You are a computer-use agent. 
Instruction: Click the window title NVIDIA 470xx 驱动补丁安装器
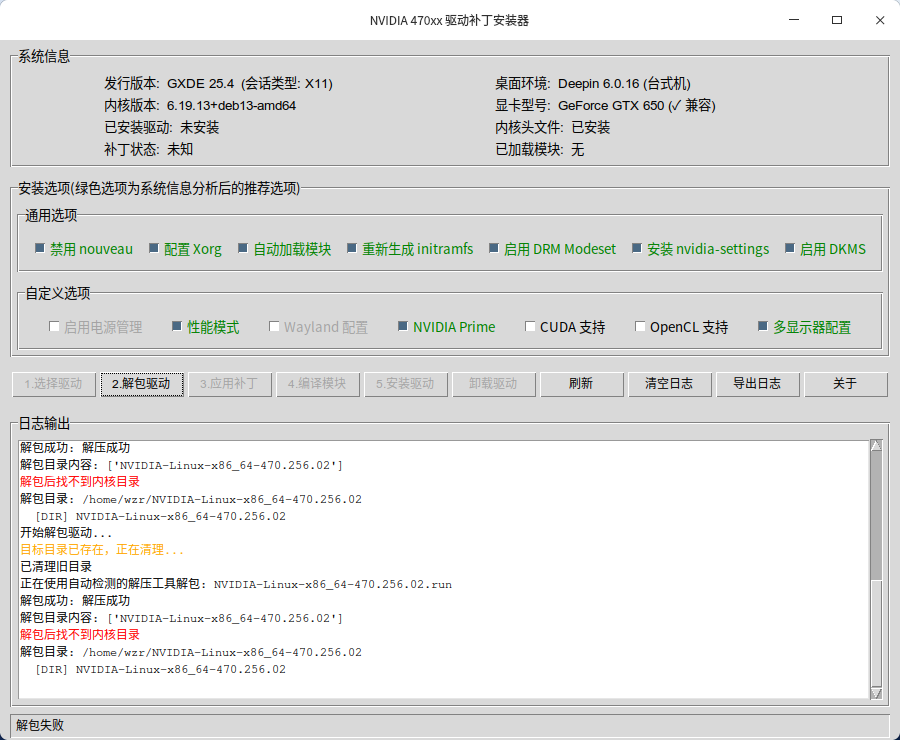449,21
